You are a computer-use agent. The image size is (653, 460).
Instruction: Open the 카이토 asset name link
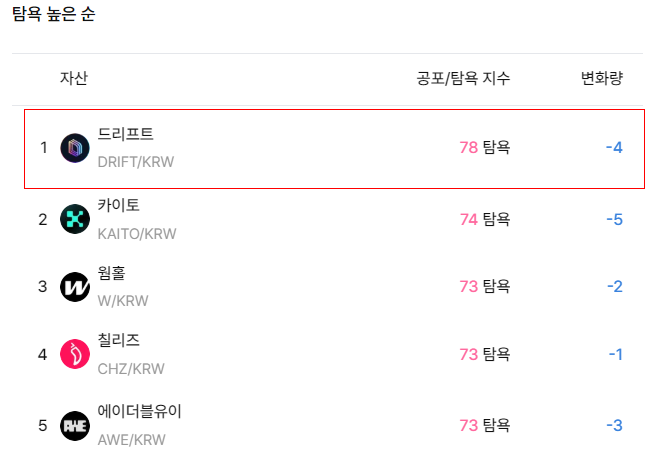click(118, 206)
